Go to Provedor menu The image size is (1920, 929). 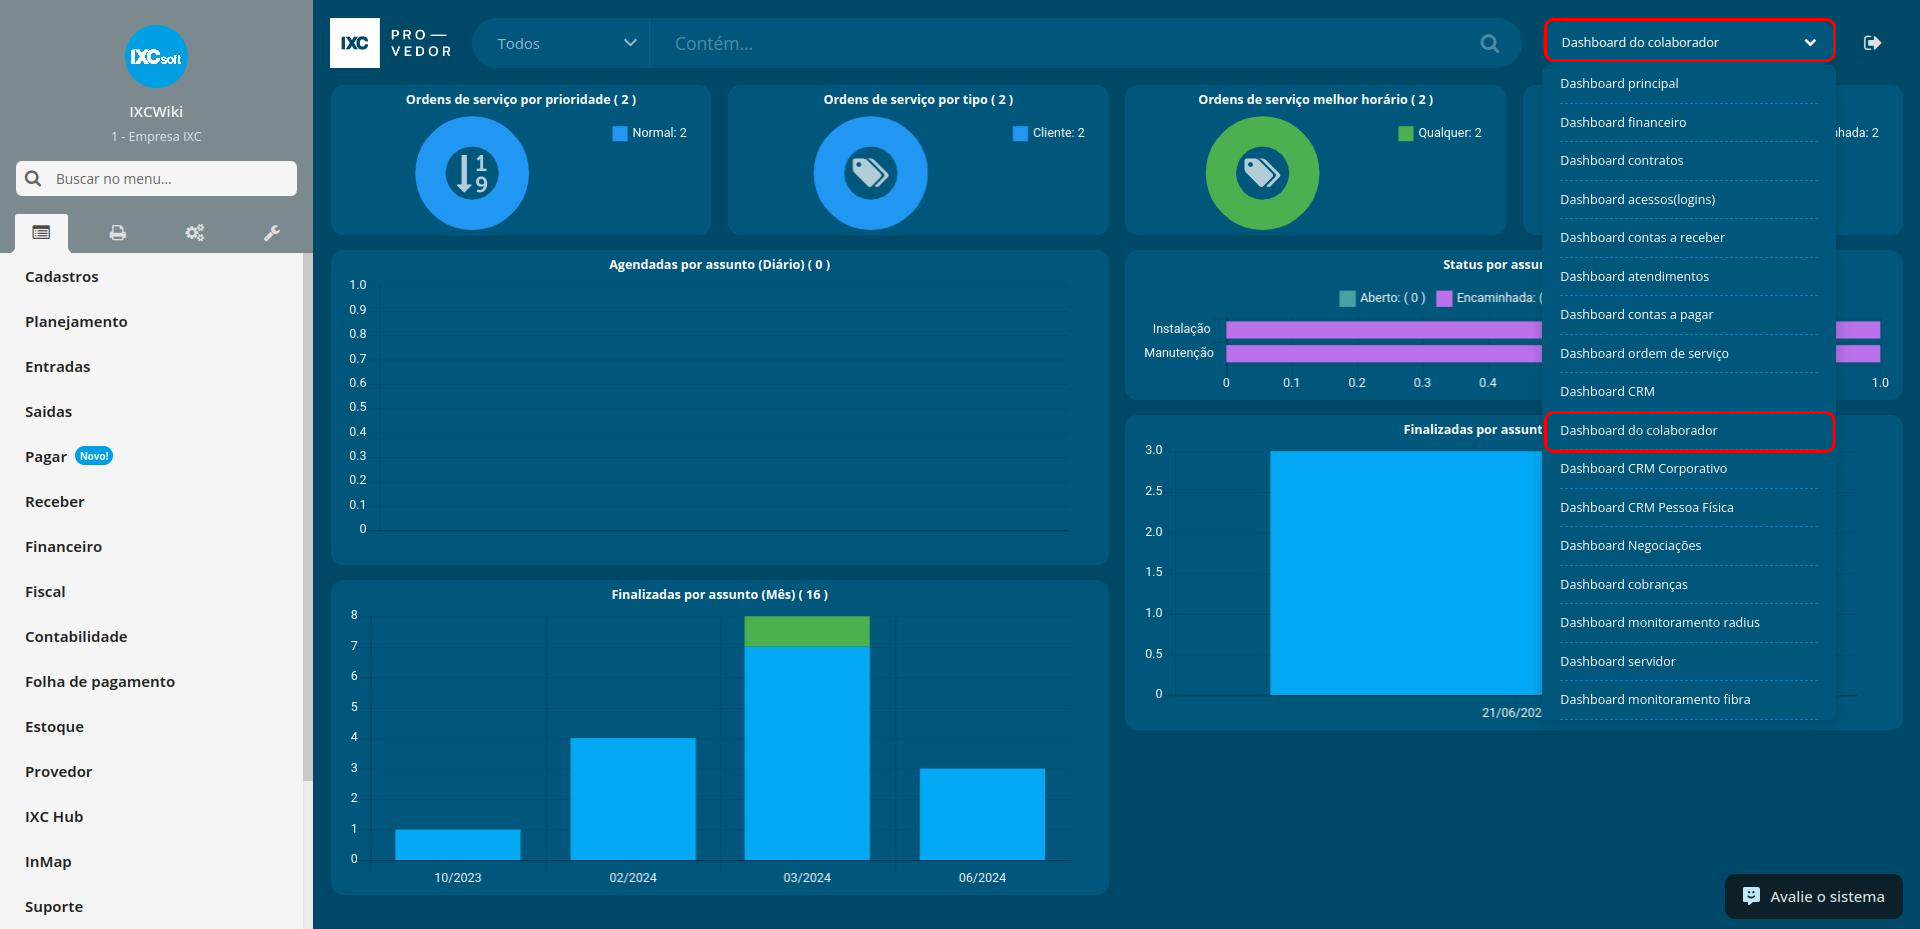(x=58, y=772)
